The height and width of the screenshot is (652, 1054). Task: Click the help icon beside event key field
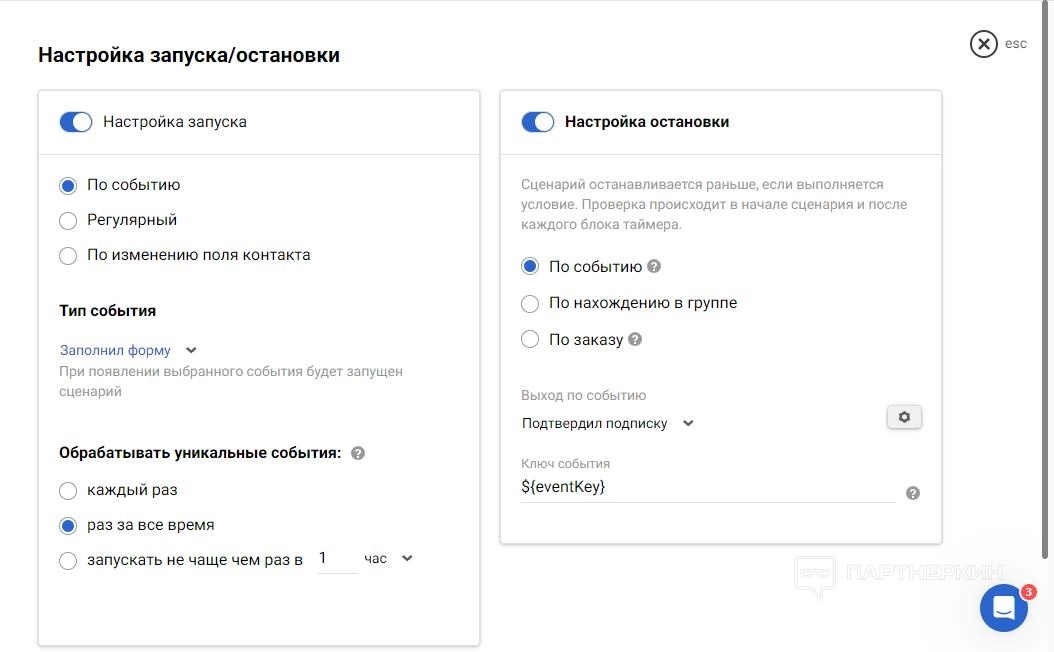[912, 493]
